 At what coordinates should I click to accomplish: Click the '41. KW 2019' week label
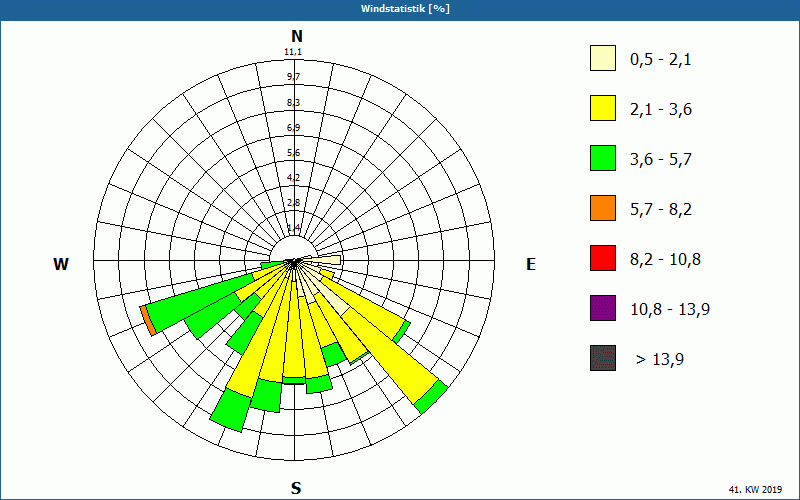click(755, 490)
